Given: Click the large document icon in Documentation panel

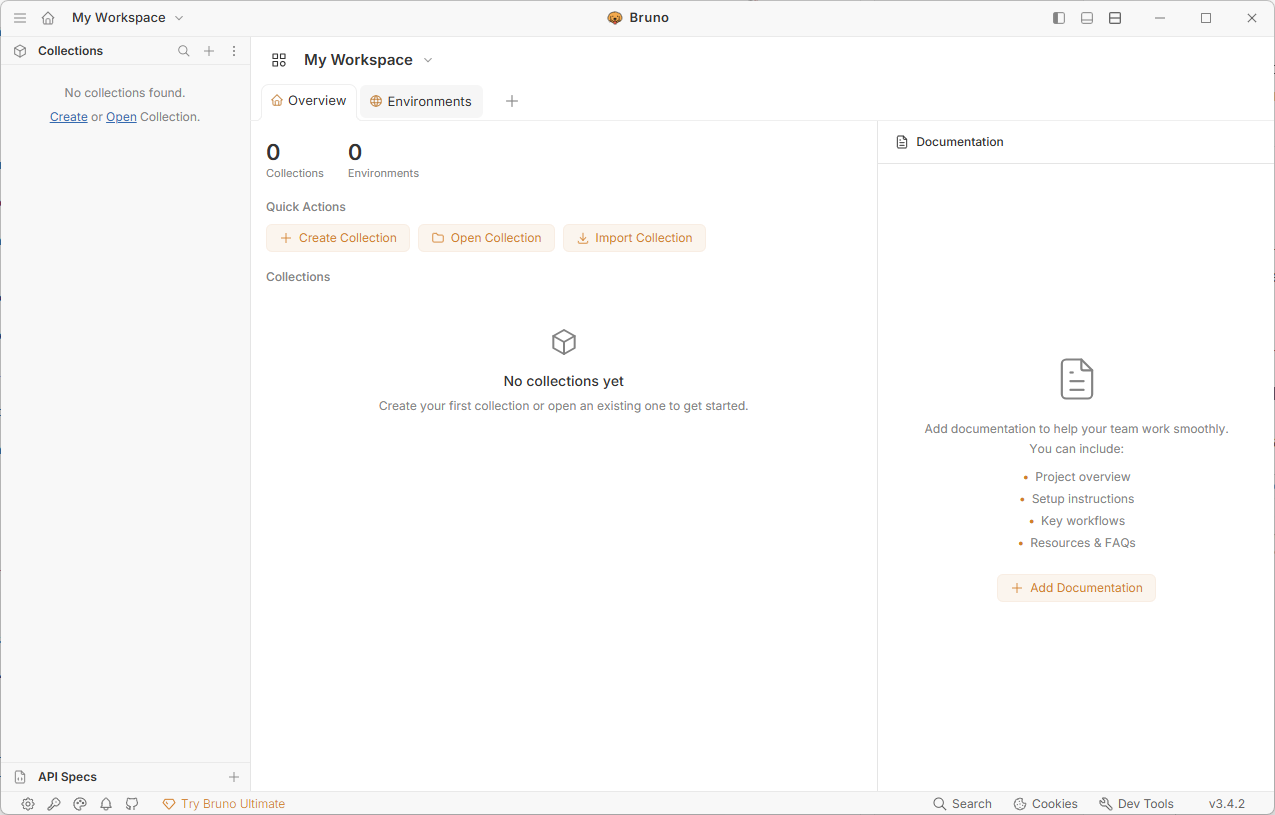Looking at the screenshot, I should click(1077, 379).
